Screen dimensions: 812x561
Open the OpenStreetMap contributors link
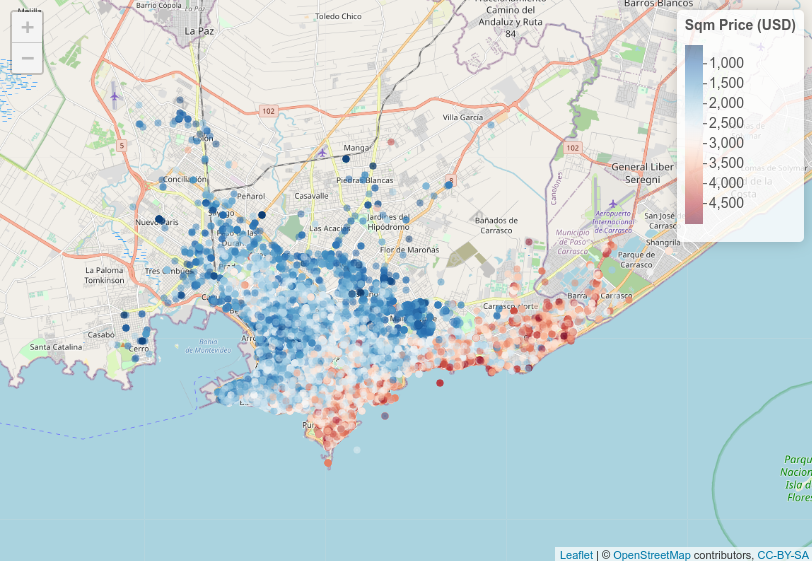(651, 554)
